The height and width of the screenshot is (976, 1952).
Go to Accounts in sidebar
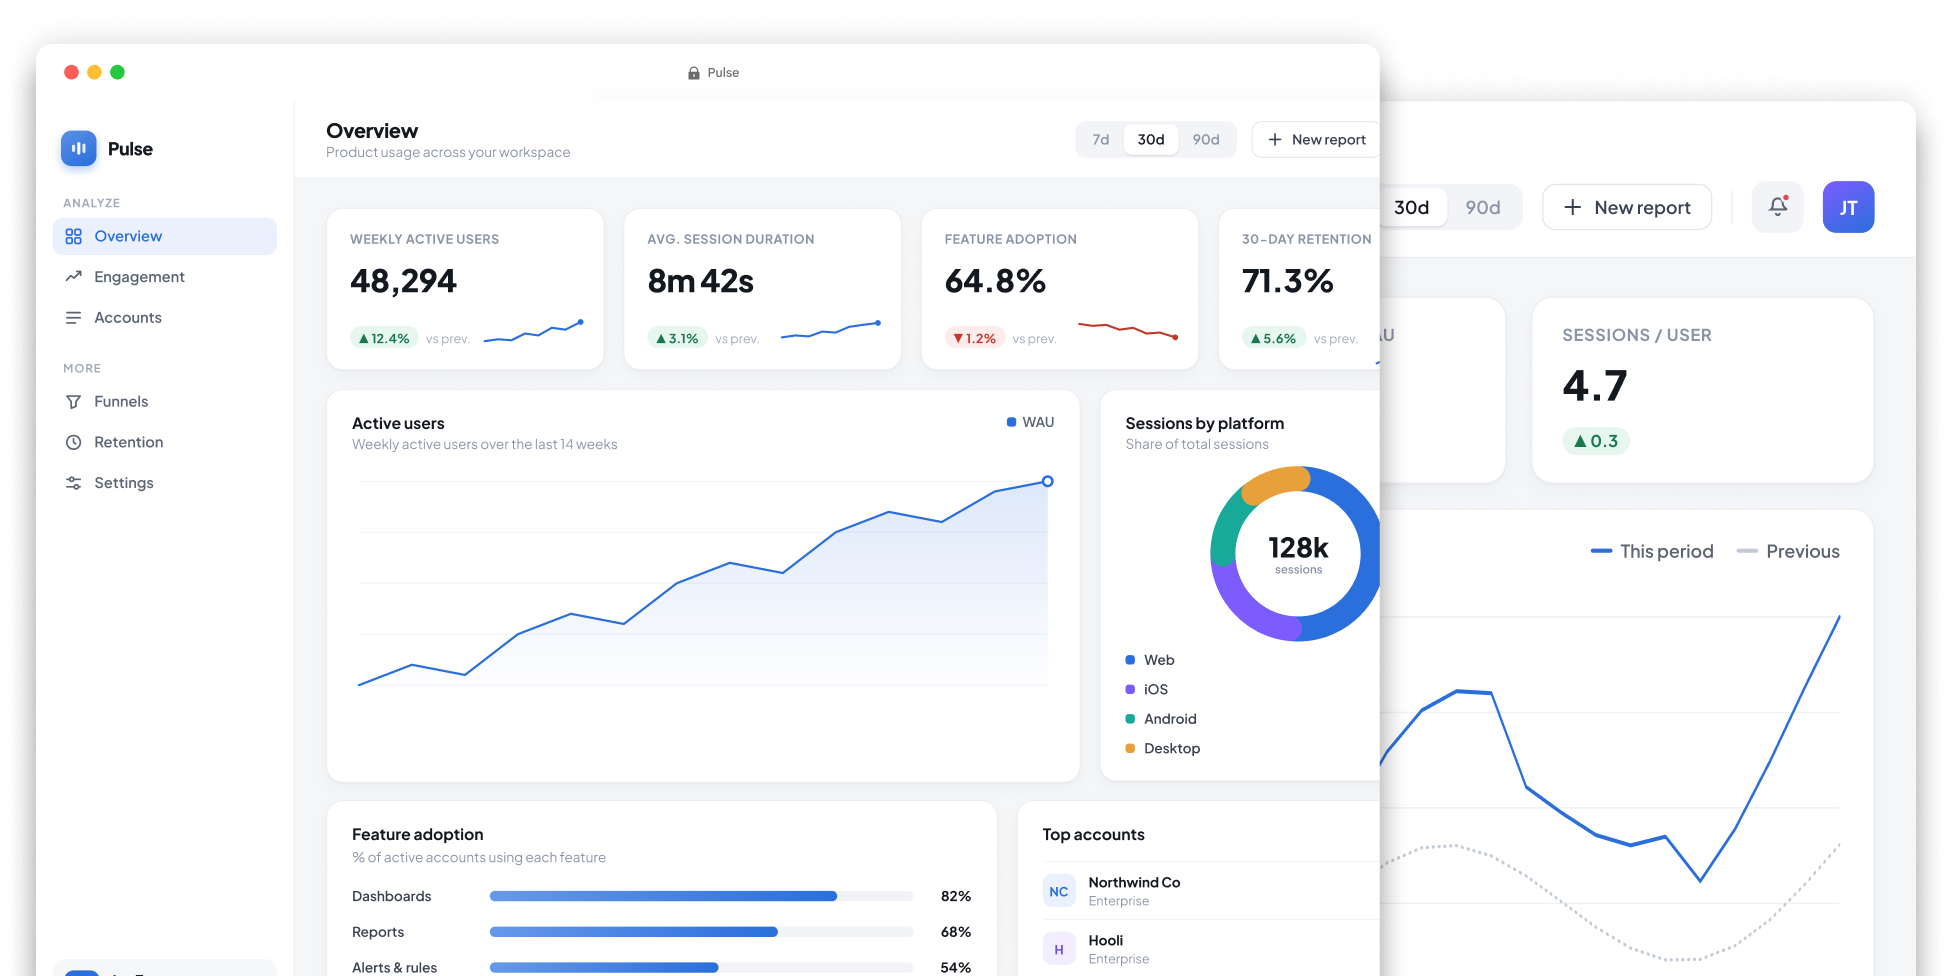tap(165, 318)
